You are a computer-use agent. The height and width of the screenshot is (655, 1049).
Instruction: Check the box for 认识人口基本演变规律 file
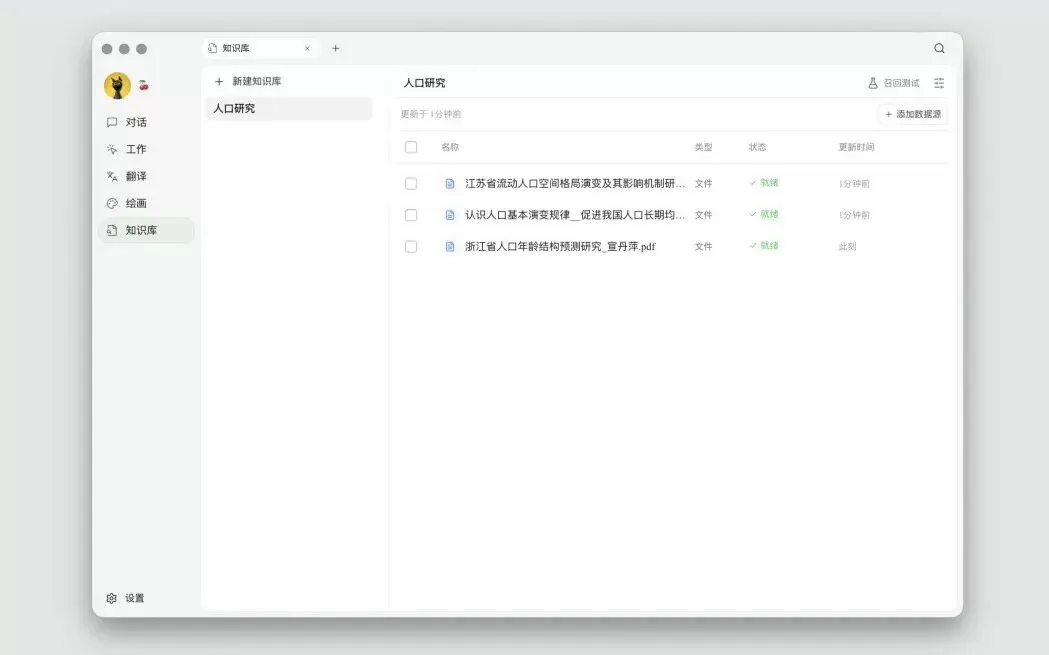pos(411,215)
